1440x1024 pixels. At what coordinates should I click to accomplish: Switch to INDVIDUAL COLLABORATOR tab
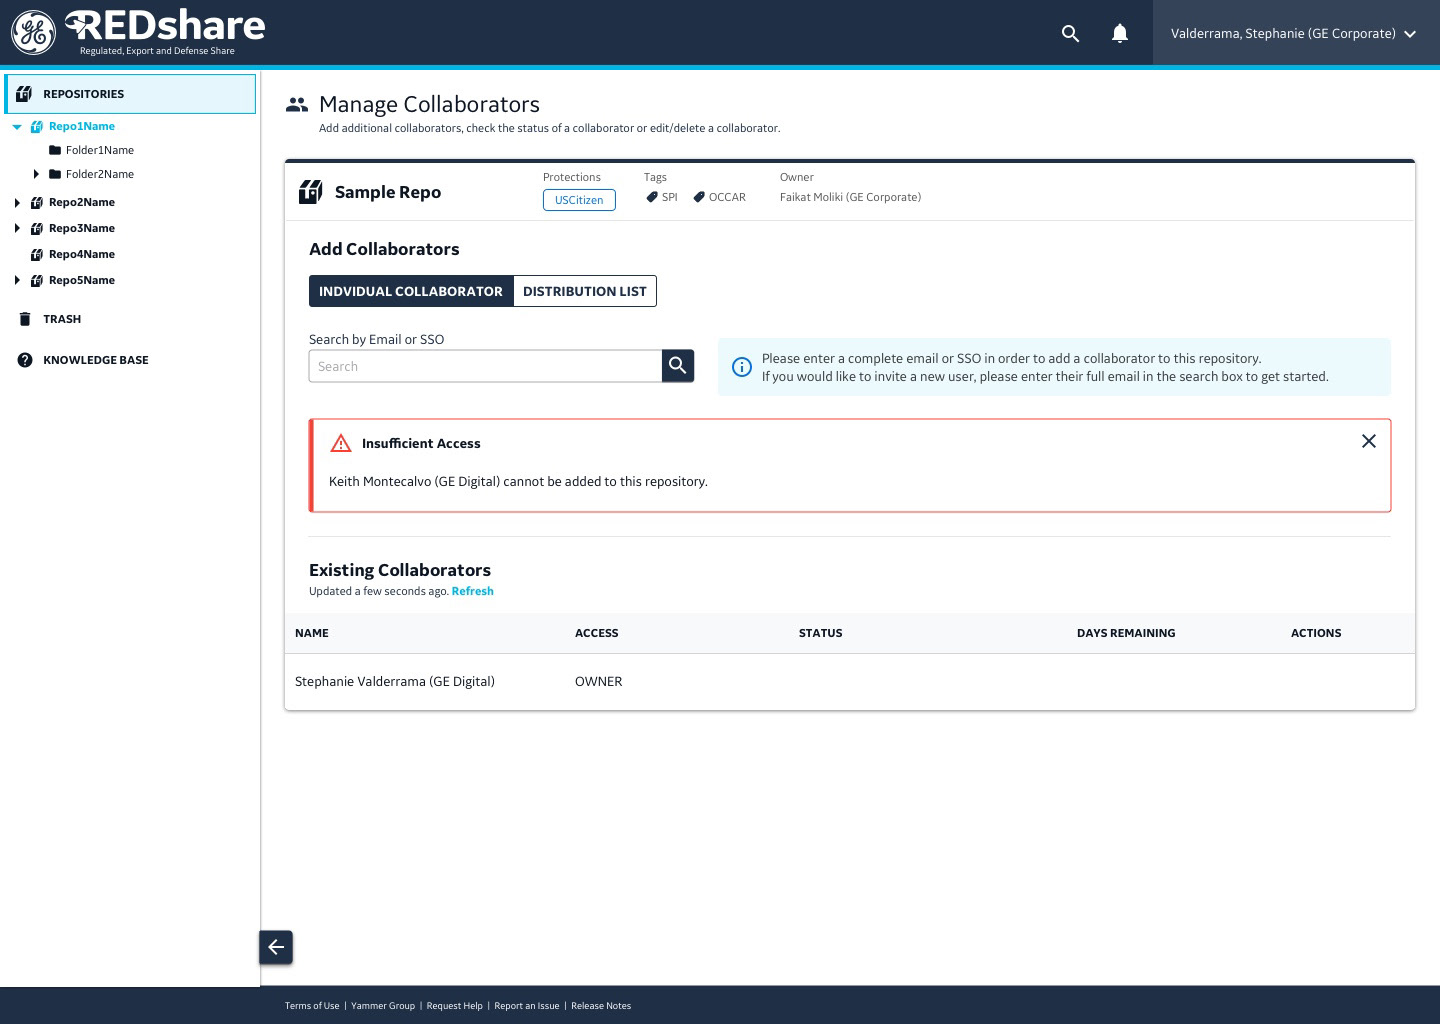[411, 291]
